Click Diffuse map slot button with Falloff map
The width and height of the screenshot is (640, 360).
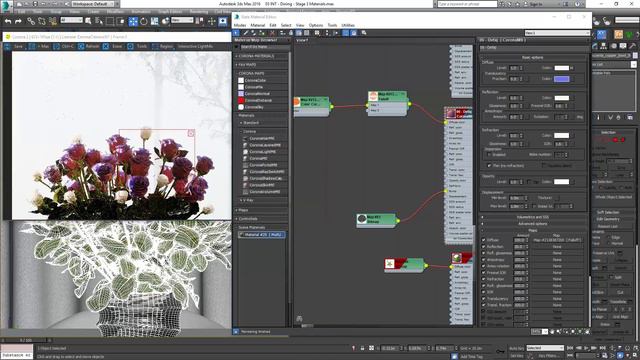pyautogui.click(x=557, y=240)
